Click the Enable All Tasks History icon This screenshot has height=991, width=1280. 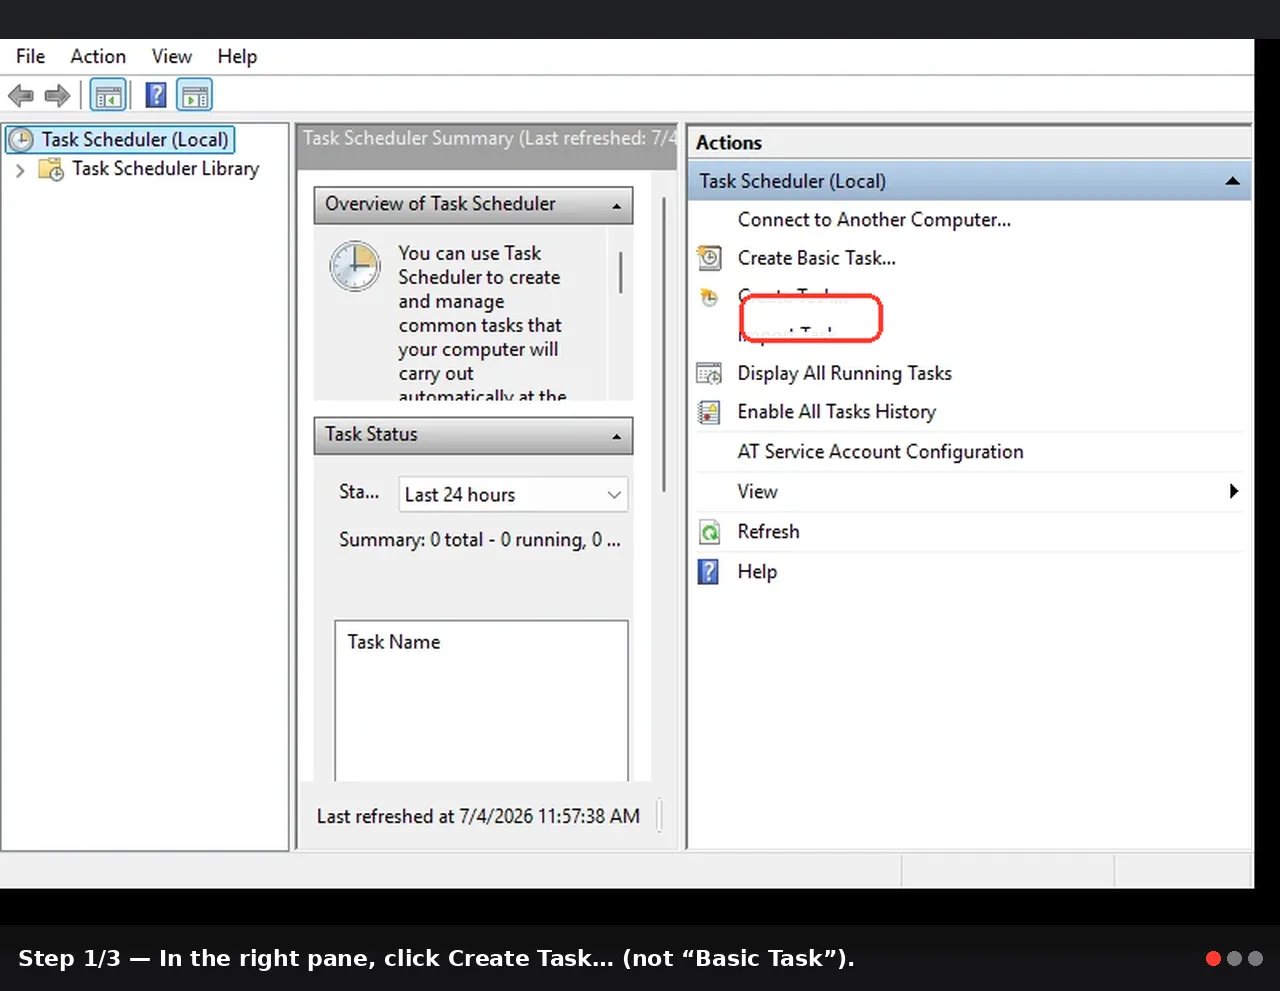pos(709,412)
